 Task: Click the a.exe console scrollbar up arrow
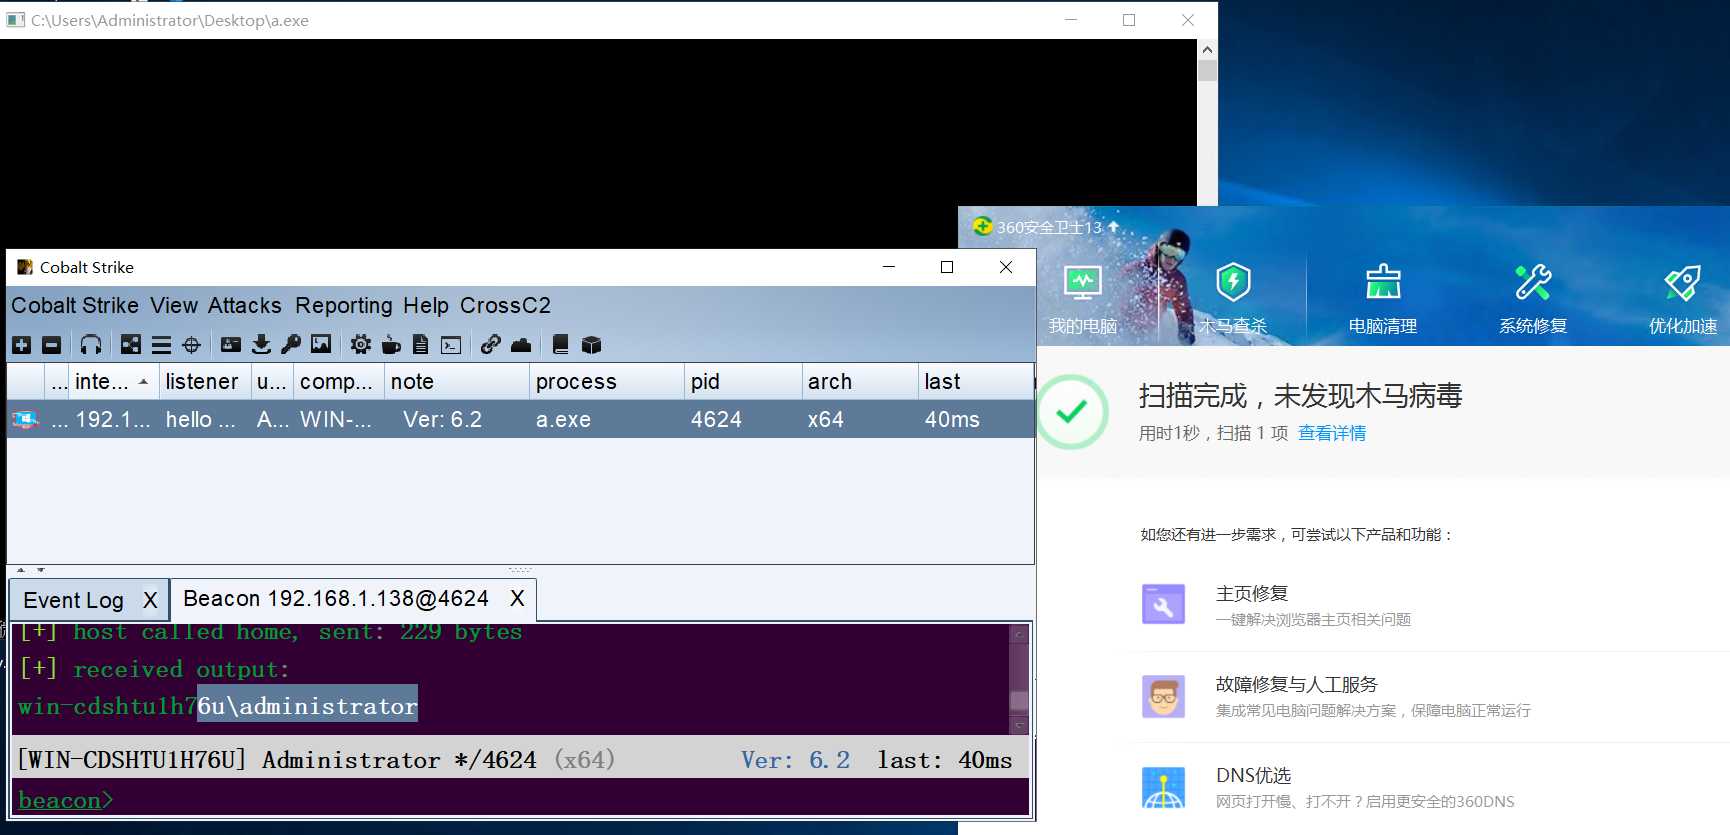click(1207, 49)
